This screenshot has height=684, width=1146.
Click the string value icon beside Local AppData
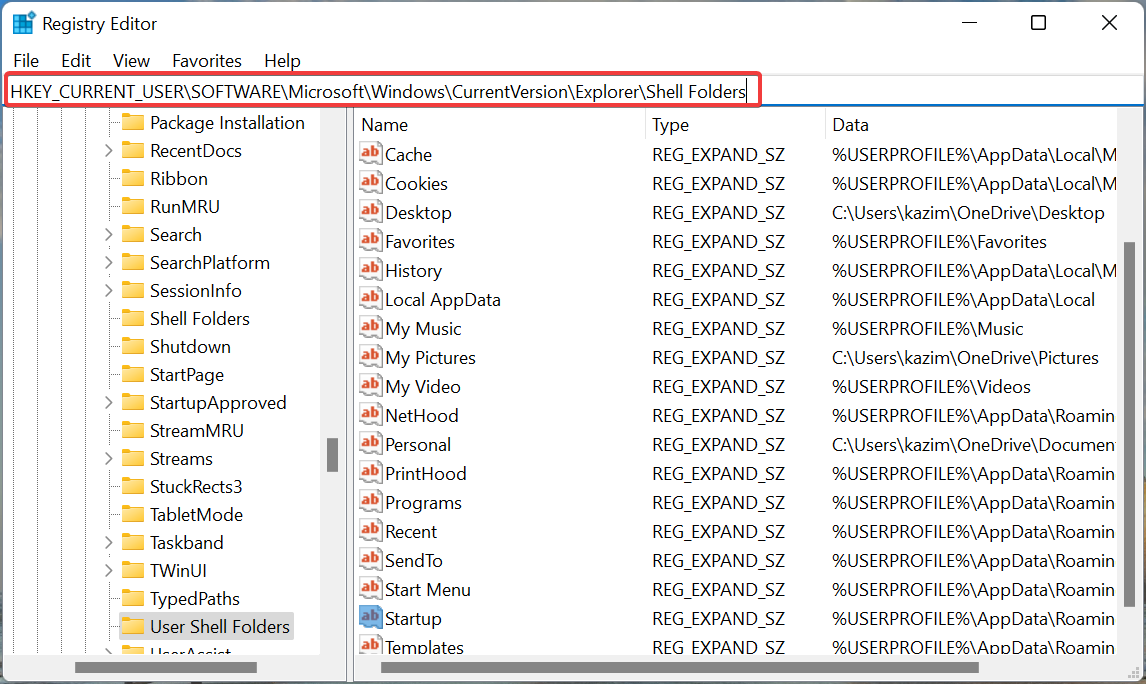click(x=371, y=299)
